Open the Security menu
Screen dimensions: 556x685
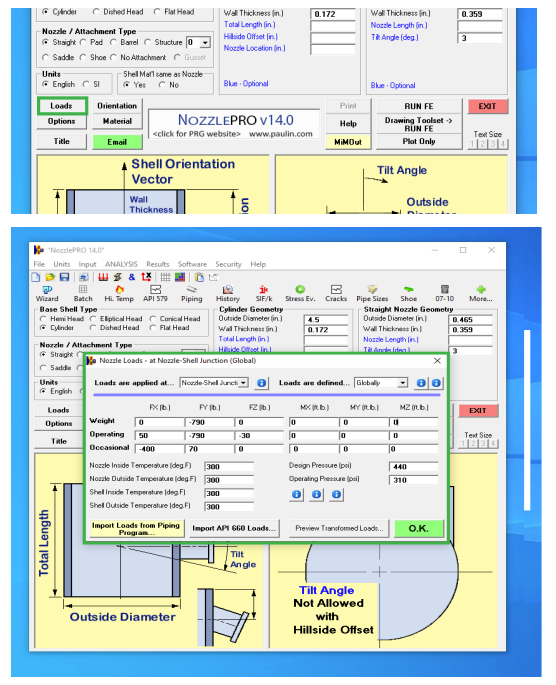[x=228, y=264]
